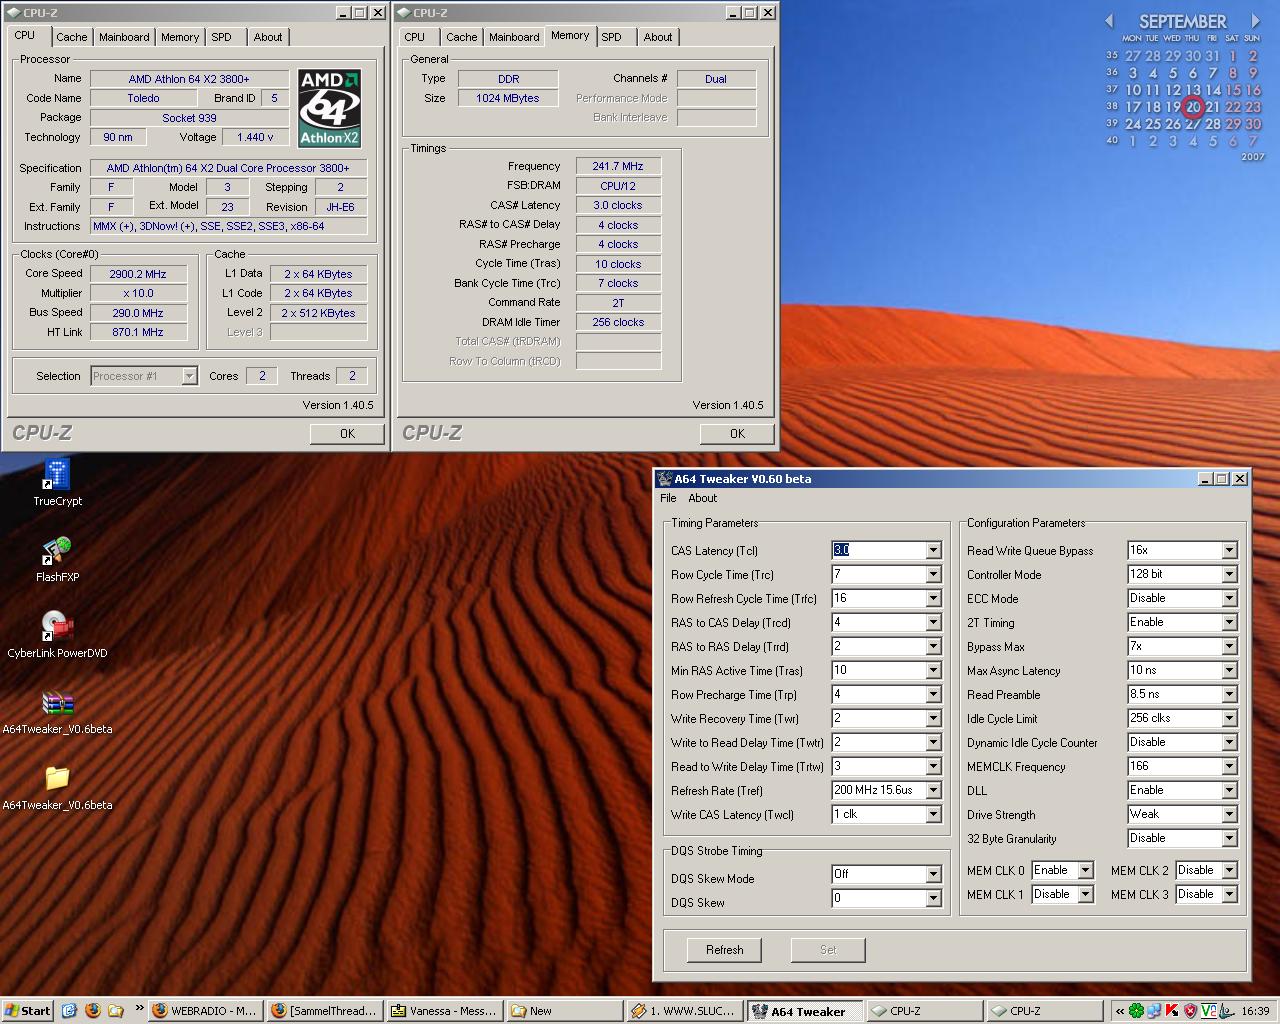Screen dimensions: 1280x1024
Task: Open the About menu in A64 Tweaker
Action: (702, 498)
